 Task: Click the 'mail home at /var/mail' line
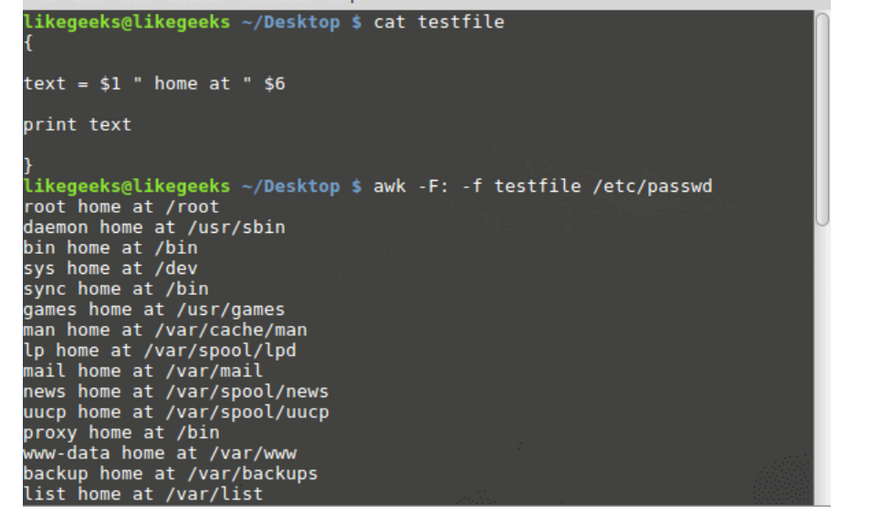(142, 371)
